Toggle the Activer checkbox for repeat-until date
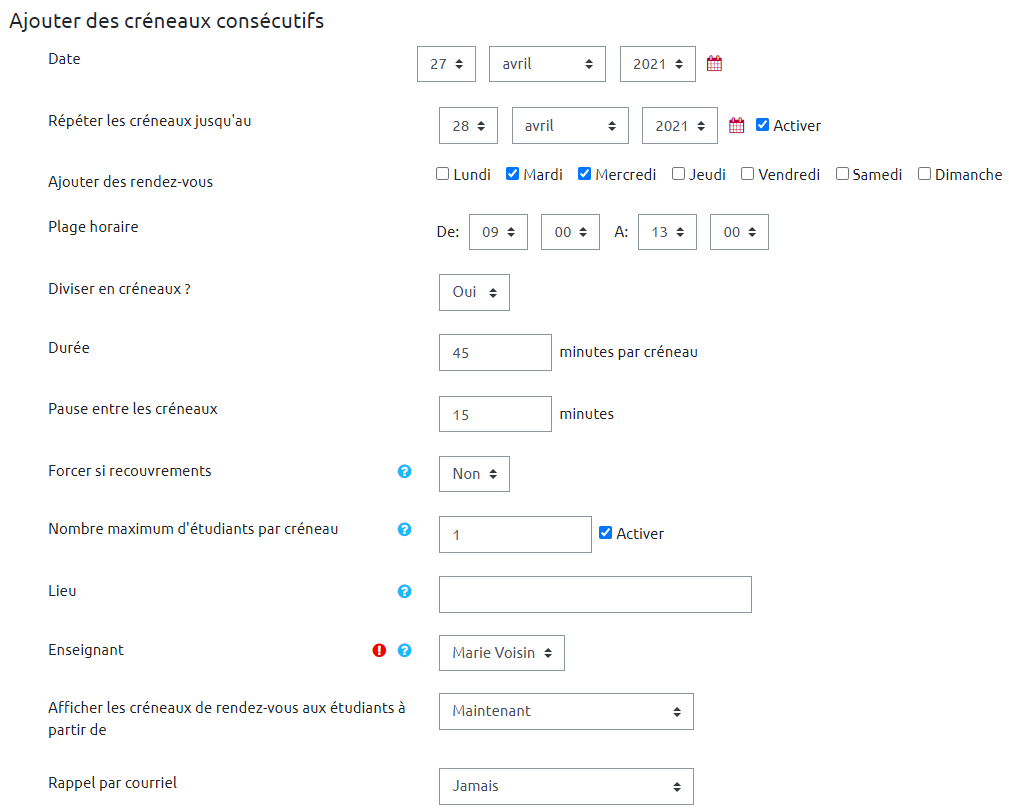 coord(763,125)
